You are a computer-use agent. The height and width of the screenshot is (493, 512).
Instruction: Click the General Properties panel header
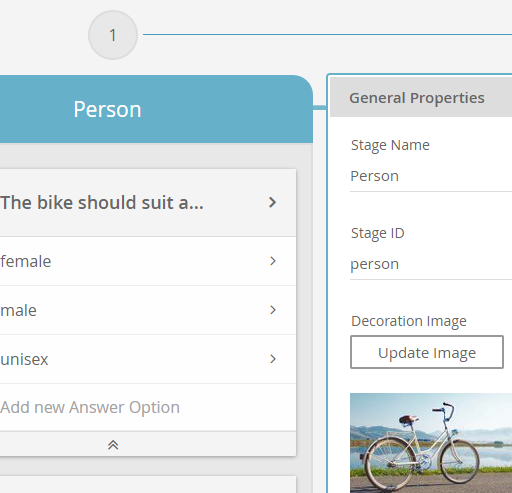(x=421, y=98)
